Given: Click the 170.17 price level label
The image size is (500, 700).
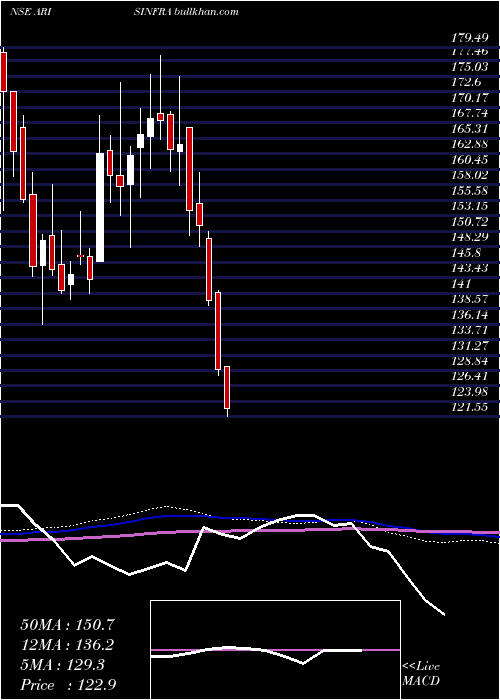Looking at the screenshot, I should 470,98.
